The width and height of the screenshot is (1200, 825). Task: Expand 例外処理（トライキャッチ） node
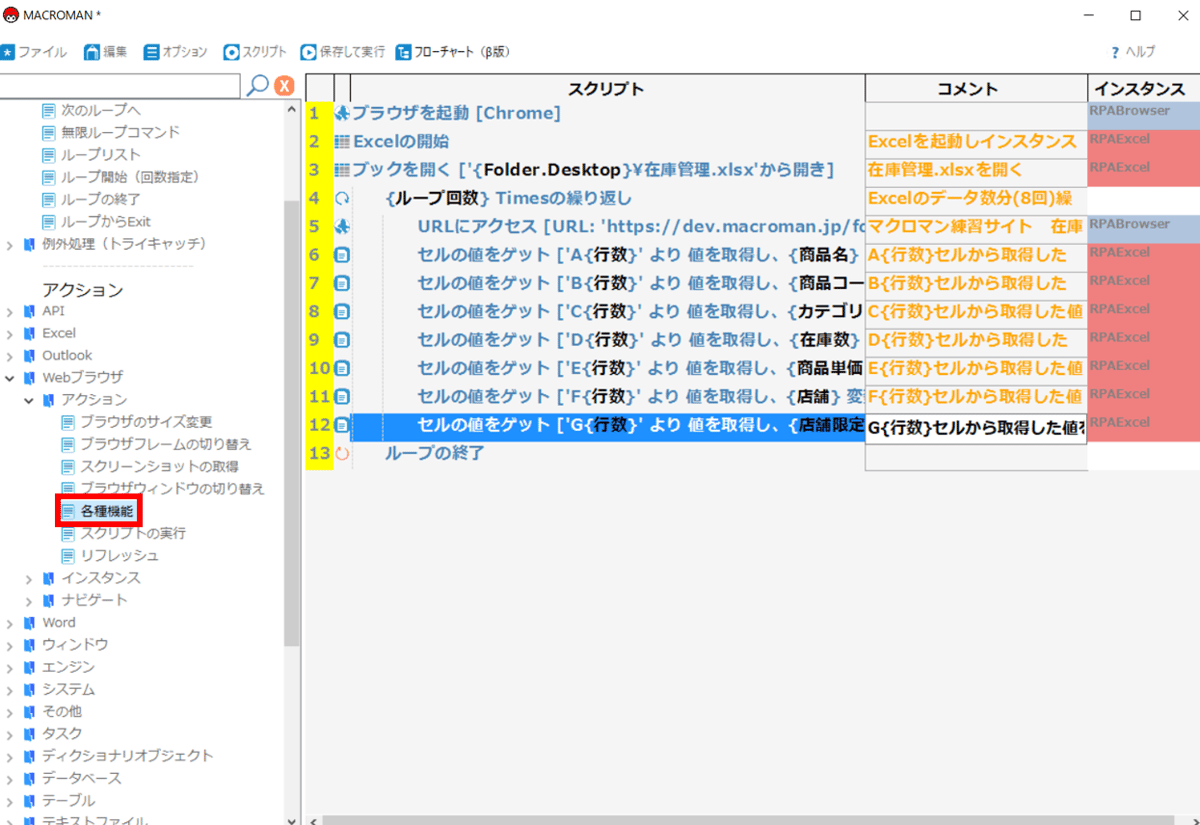pyautogui.click(x=10, y=244)
